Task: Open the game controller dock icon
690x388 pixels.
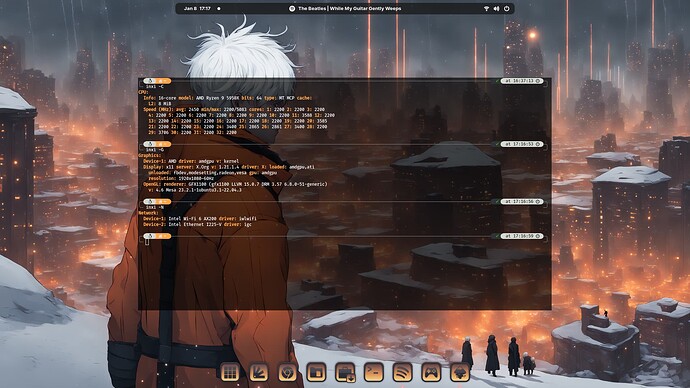Action: tap(431, 373)
